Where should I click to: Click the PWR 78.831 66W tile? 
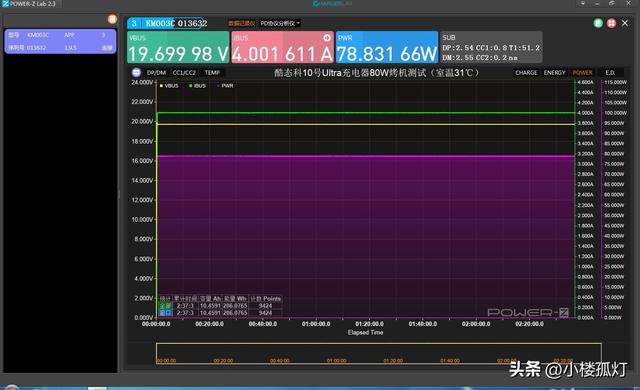(387, 47)
